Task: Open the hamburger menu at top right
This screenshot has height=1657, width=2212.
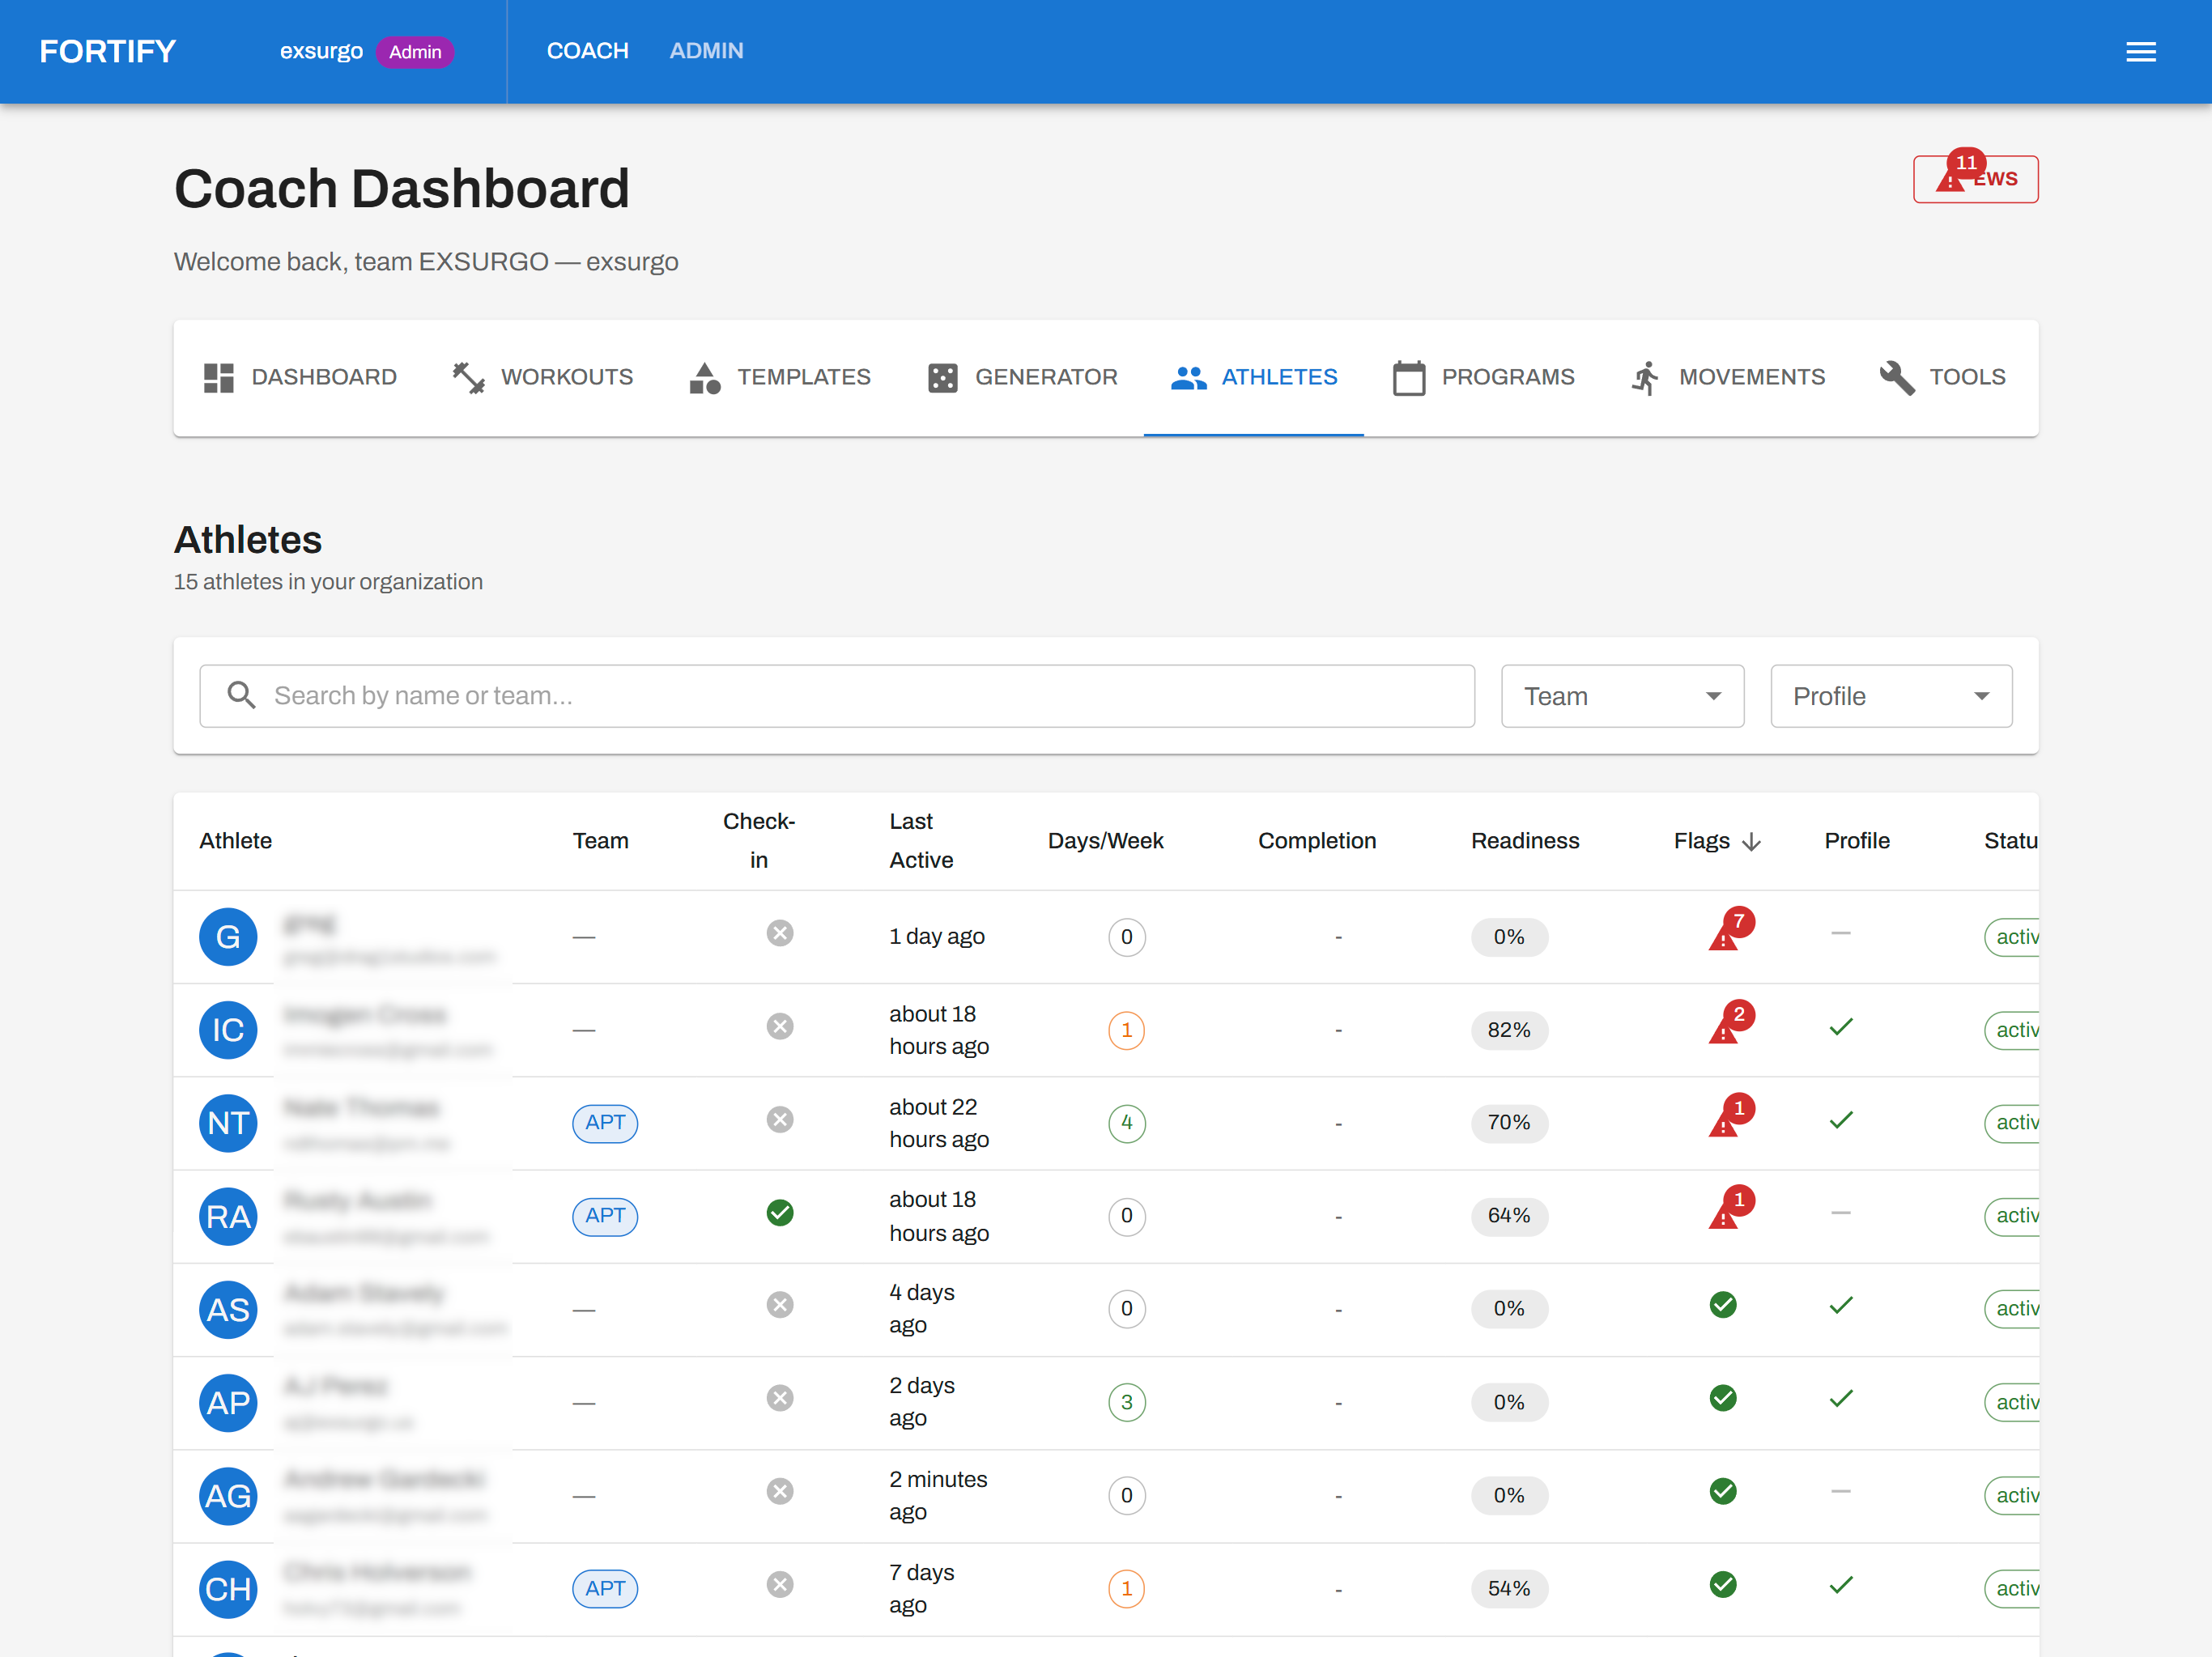Action: click(x=2141, y=51)
